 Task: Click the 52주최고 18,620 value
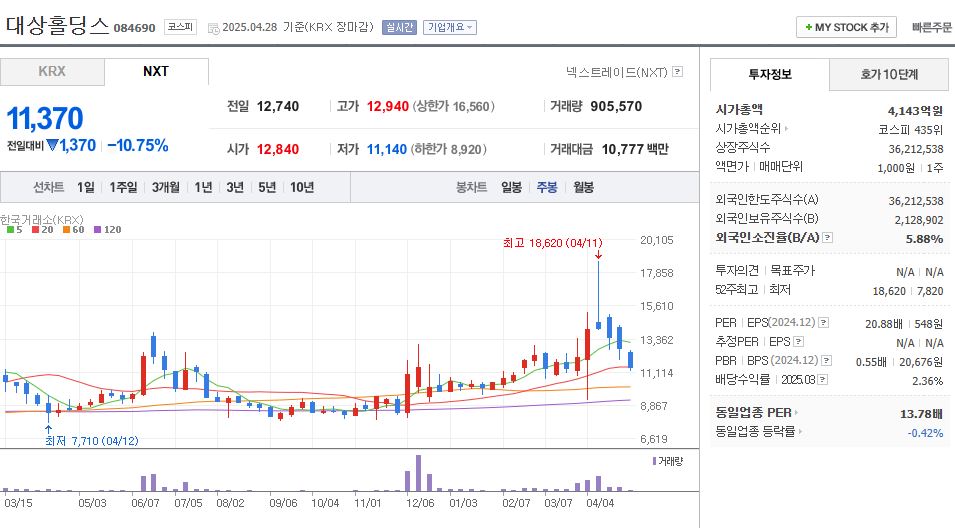889,291
